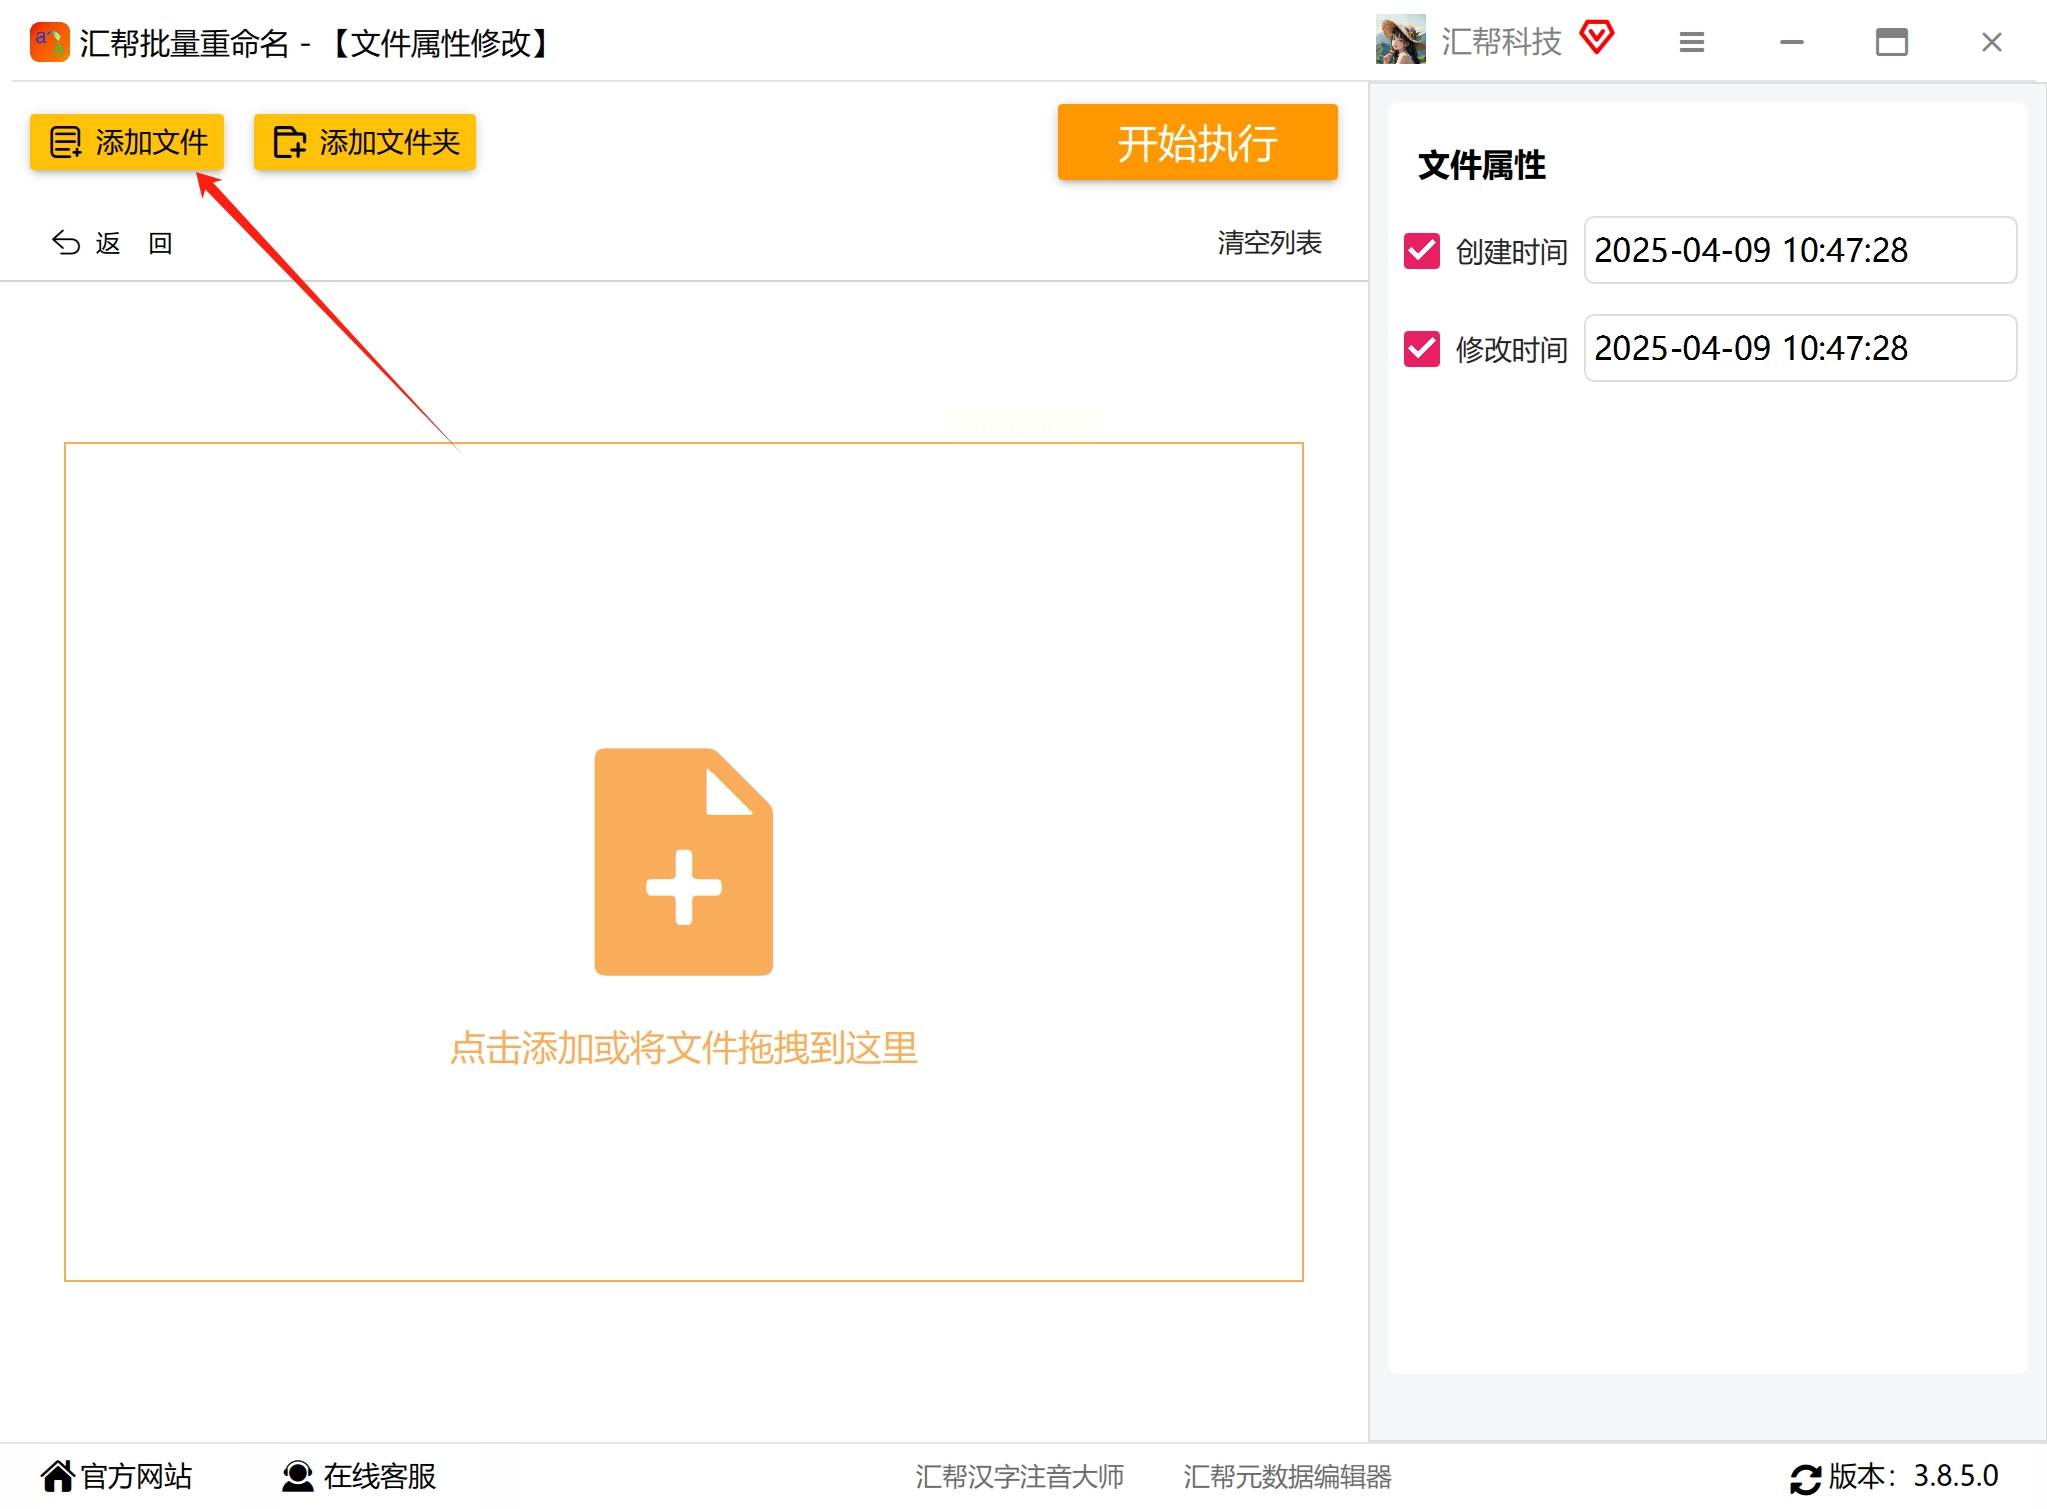Click the orange add-document icon in drop zone
The image size is (2047, 1509).
click(683, 861)
